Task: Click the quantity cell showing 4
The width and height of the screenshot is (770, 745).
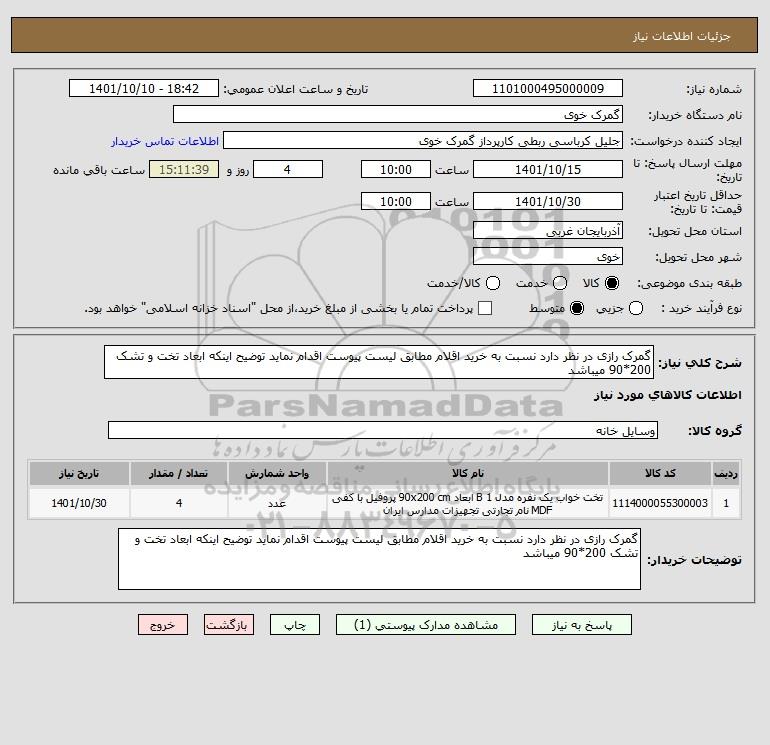Action: pyautogui.click(x=179, y=503)
